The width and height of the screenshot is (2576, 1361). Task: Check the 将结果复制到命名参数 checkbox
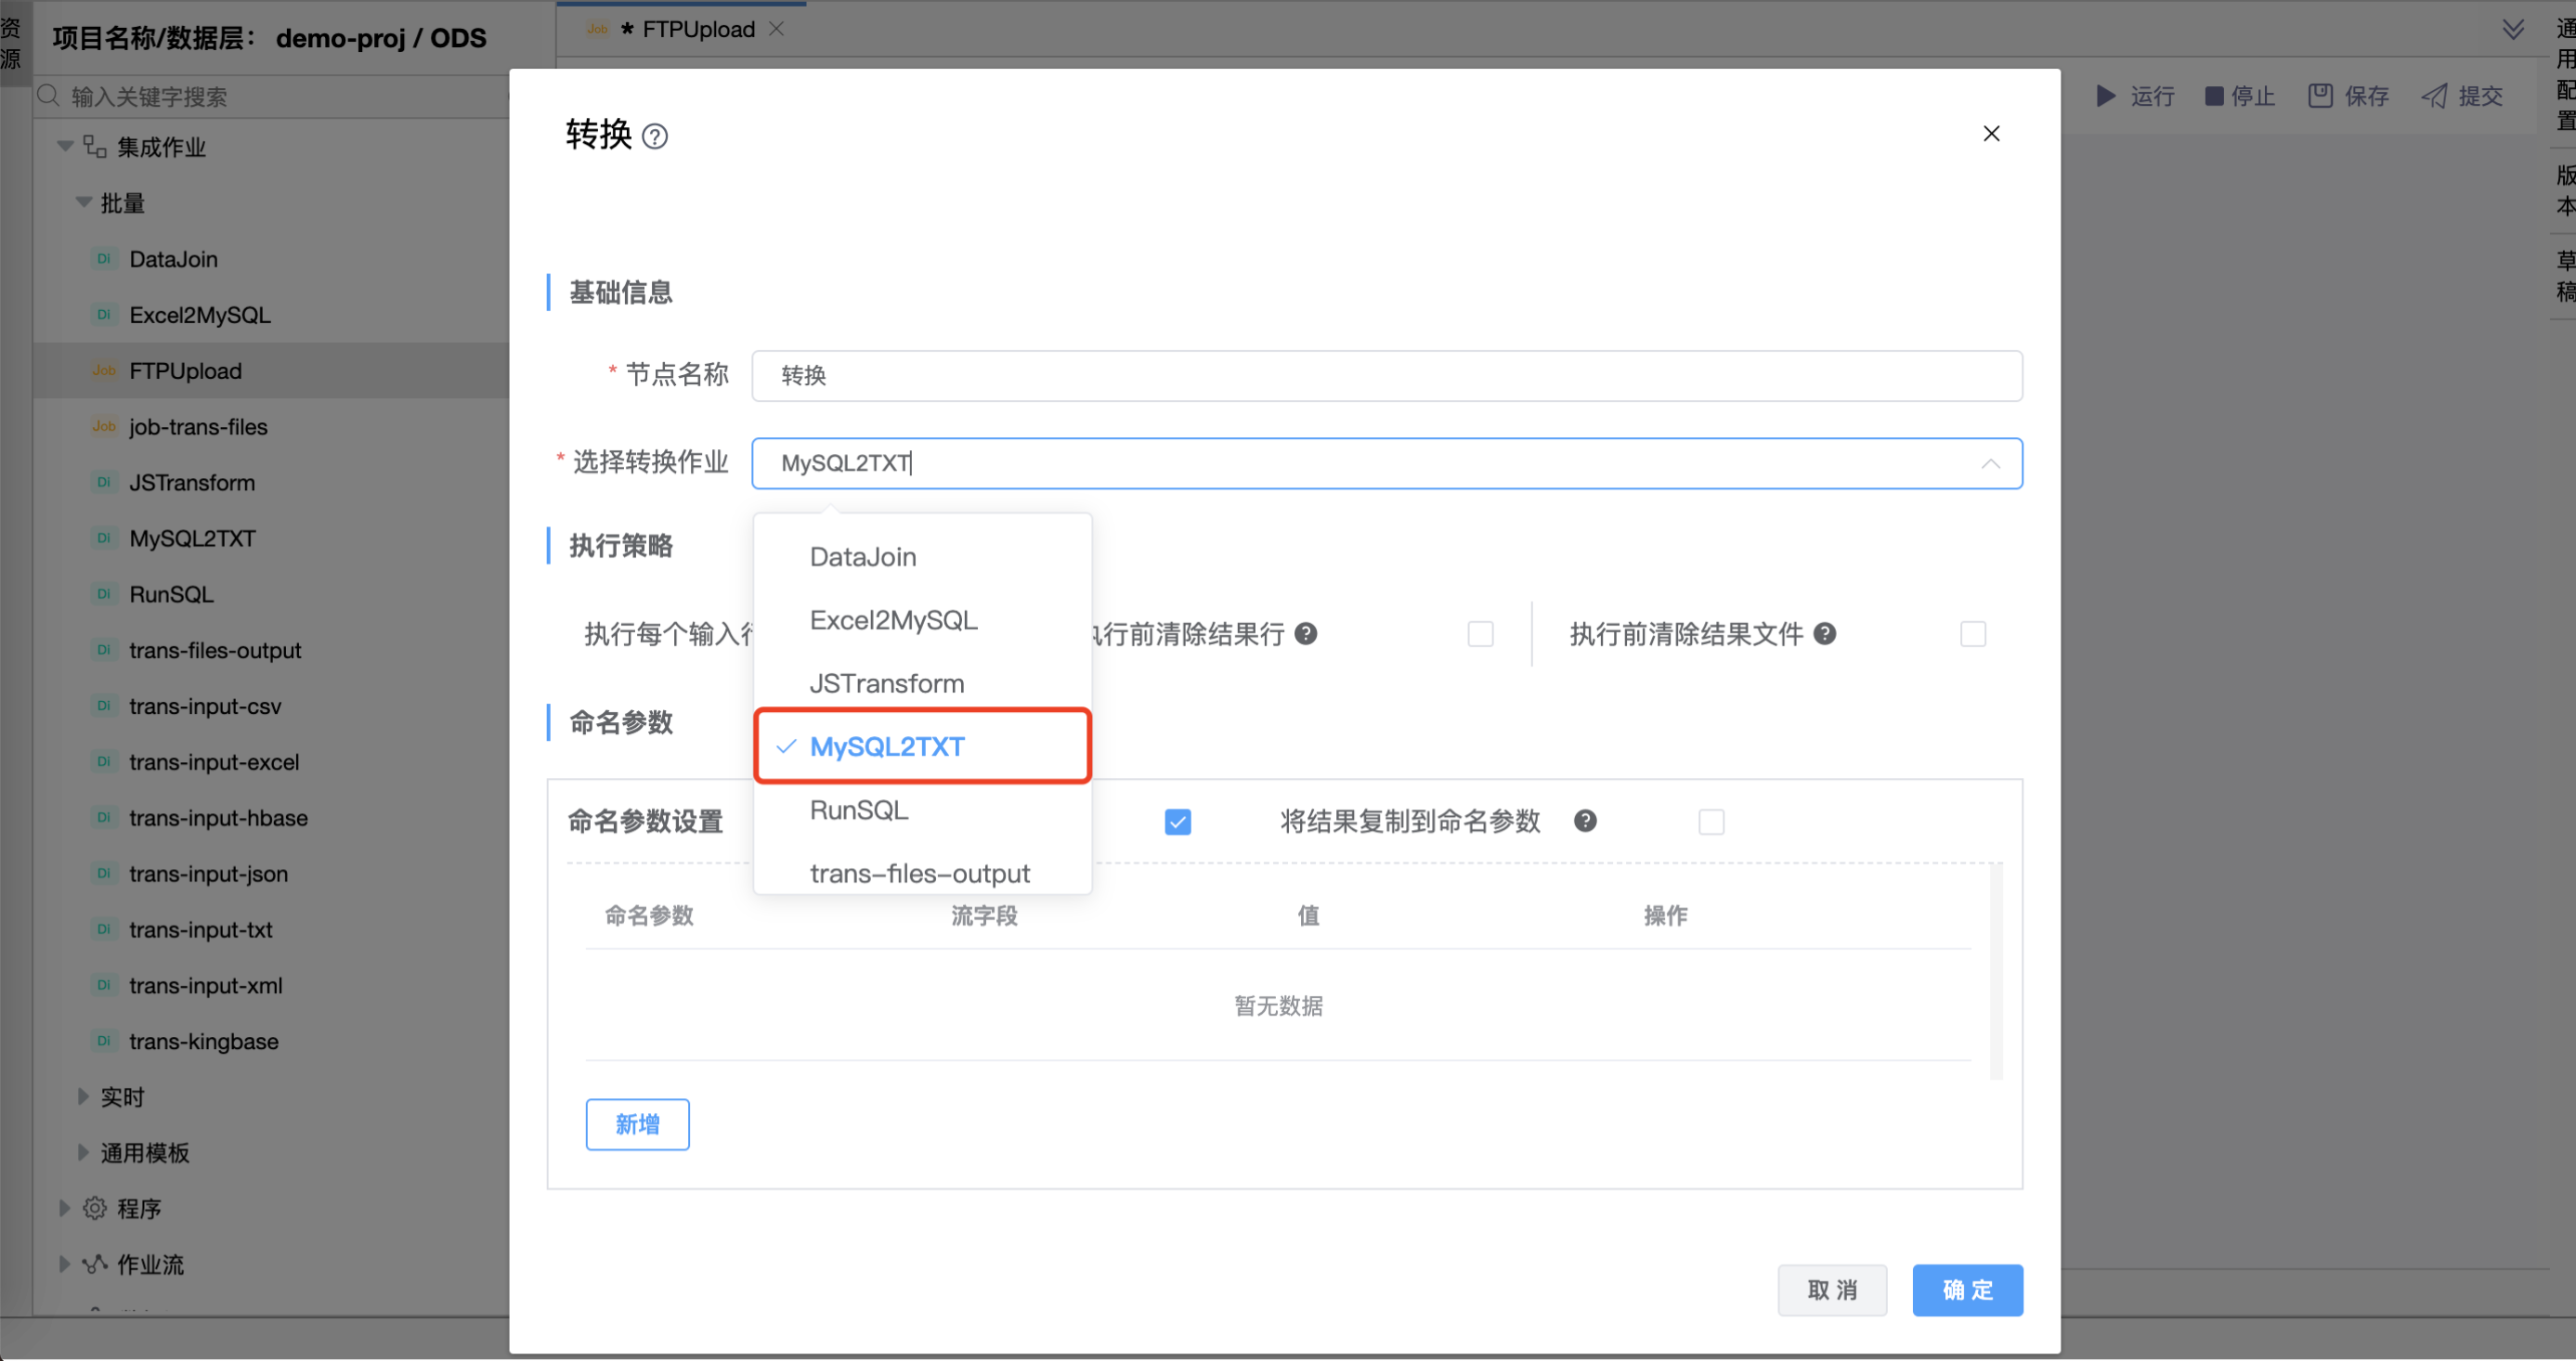(x=1711, y=822)
